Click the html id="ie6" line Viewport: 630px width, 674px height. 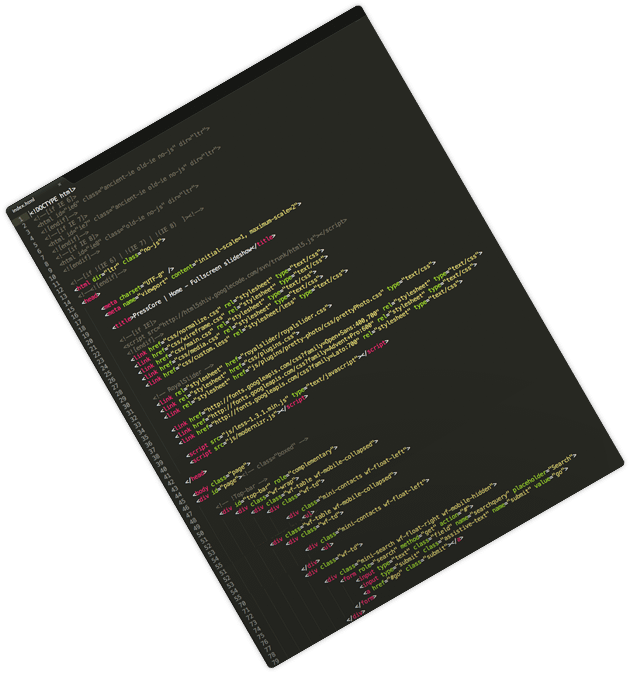click(122, 177)
